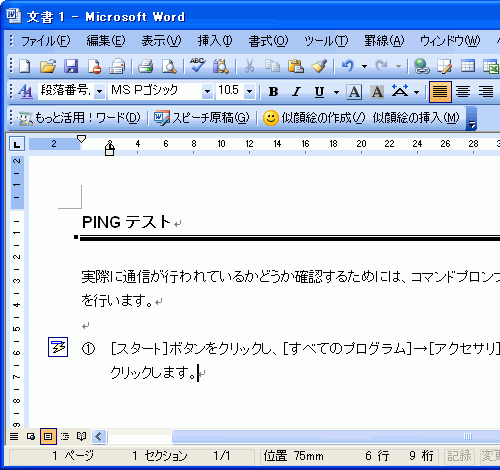Click the hanging indent marker on ruler
The image size is (500, 470).
point(110,146)
